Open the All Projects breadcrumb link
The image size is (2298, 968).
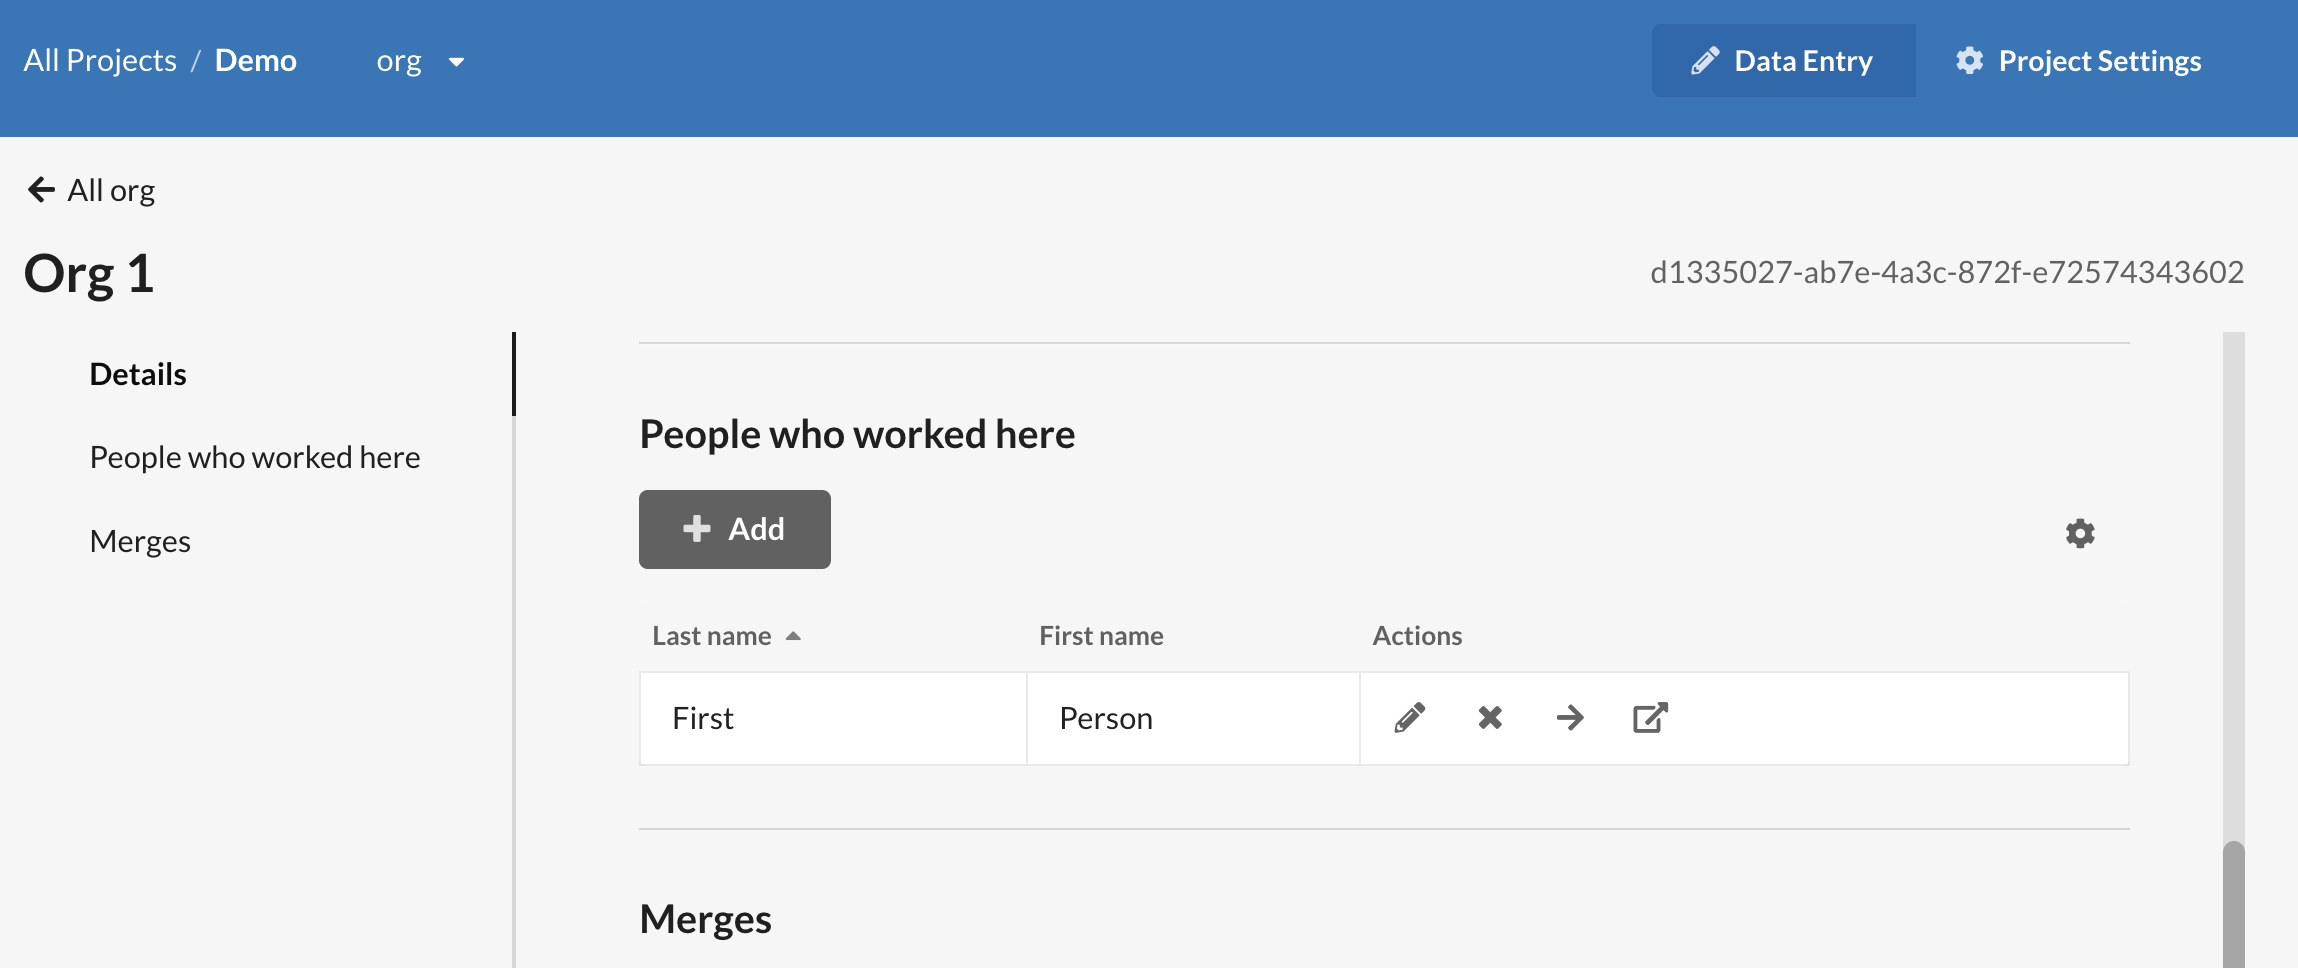pyautogui.click(x=100, y=61)
